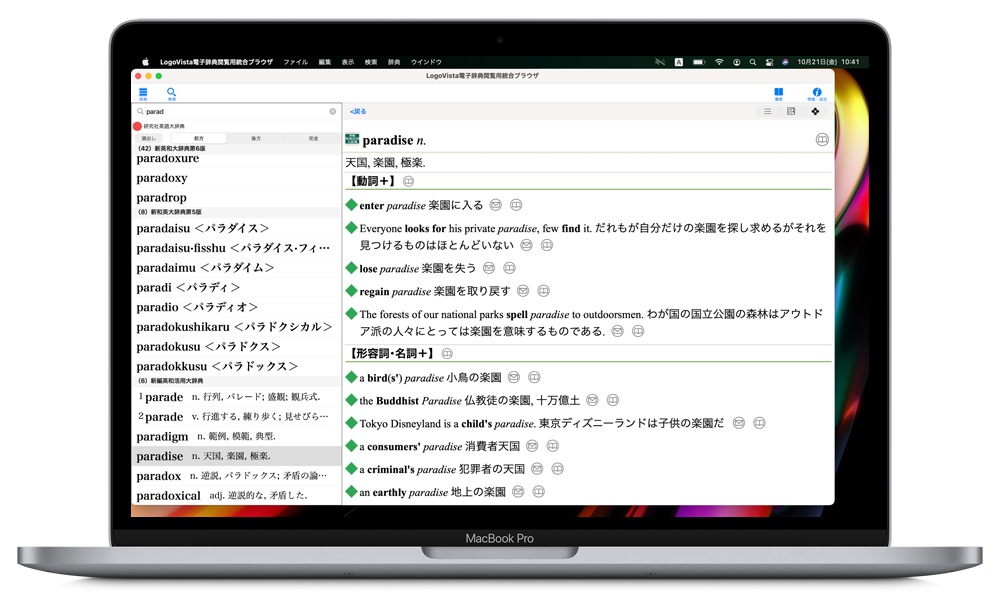Click the Wi-Fi status icon
The image size is (1000, 600).
pyautogui.click(x=719, y=62)
